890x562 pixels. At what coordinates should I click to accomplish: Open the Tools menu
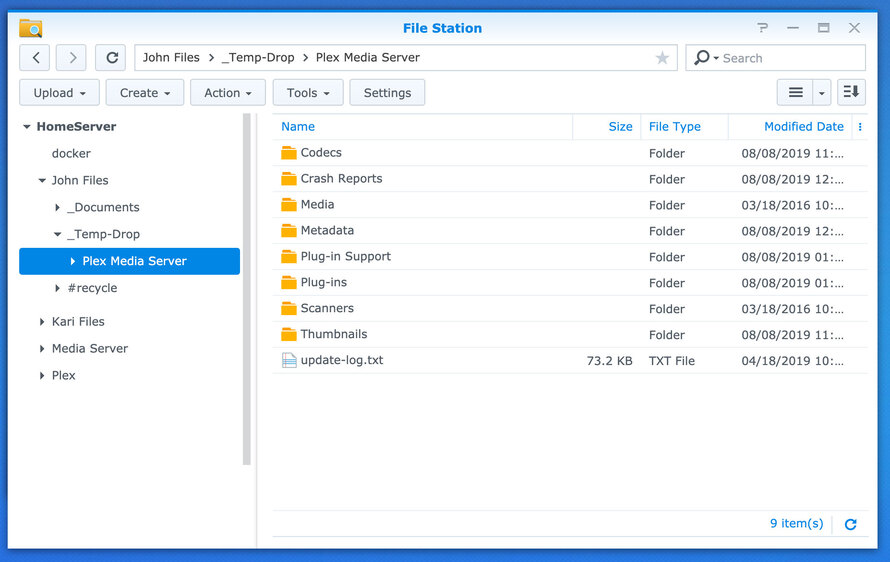308,93
